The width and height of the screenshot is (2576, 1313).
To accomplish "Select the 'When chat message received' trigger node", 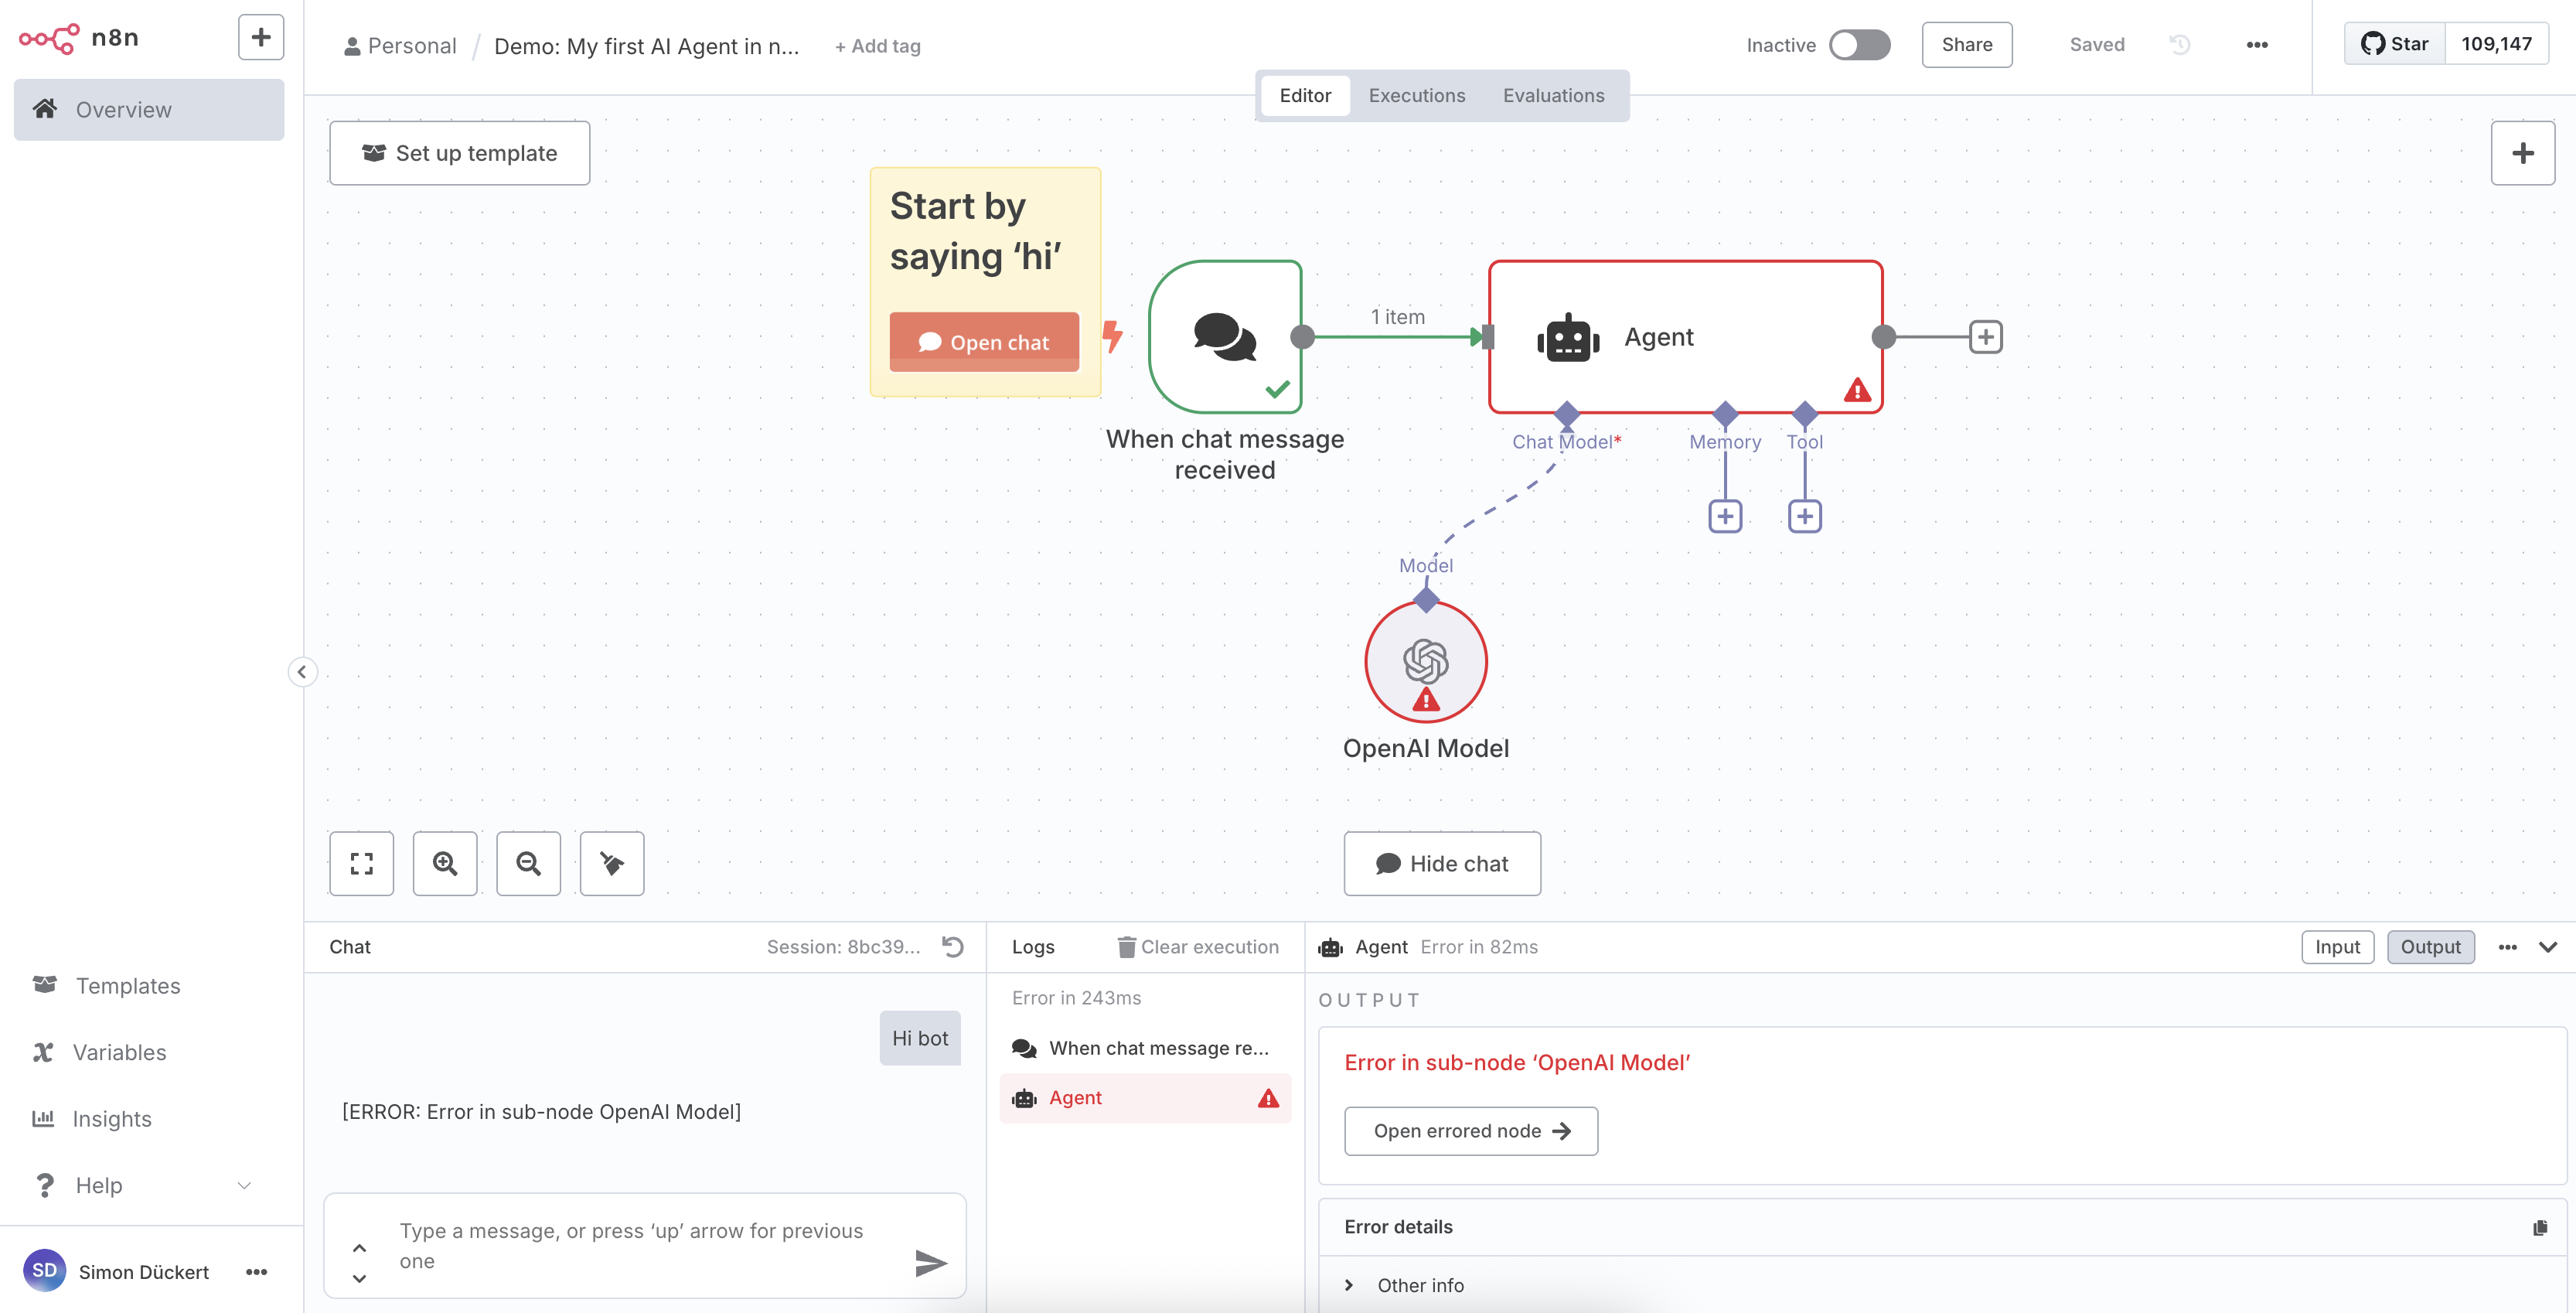I will pos(1225,337).
